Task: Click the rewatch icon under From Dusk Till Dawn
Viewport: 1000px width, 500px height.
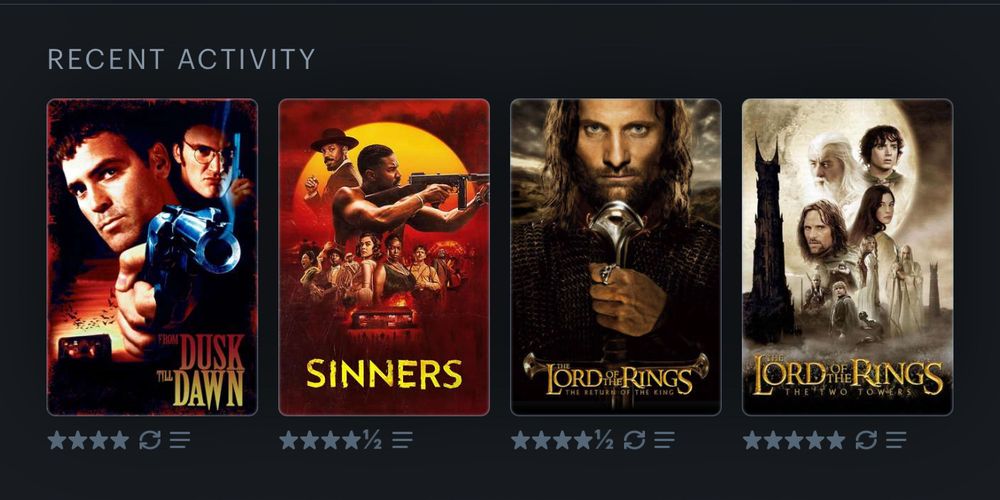Action: pos(150,440)
